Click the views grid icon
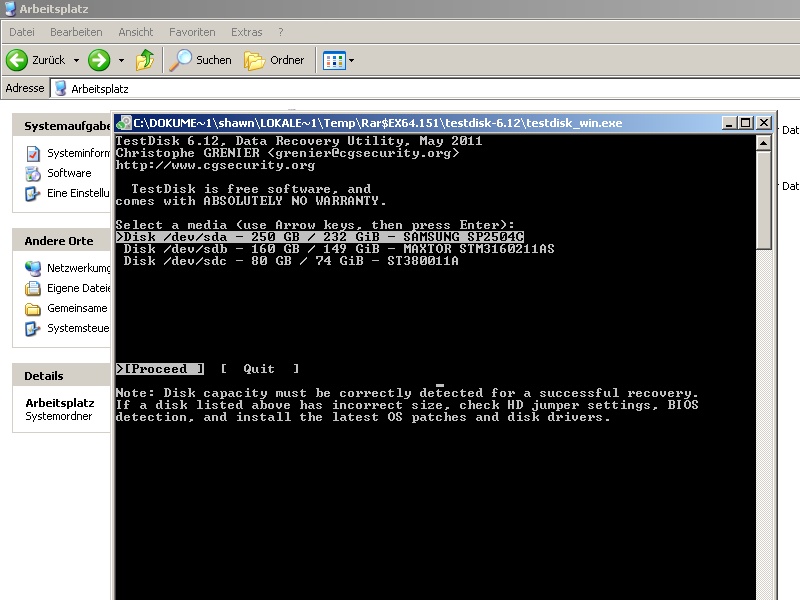Screen dimensions: 800x600 (334, 61)
